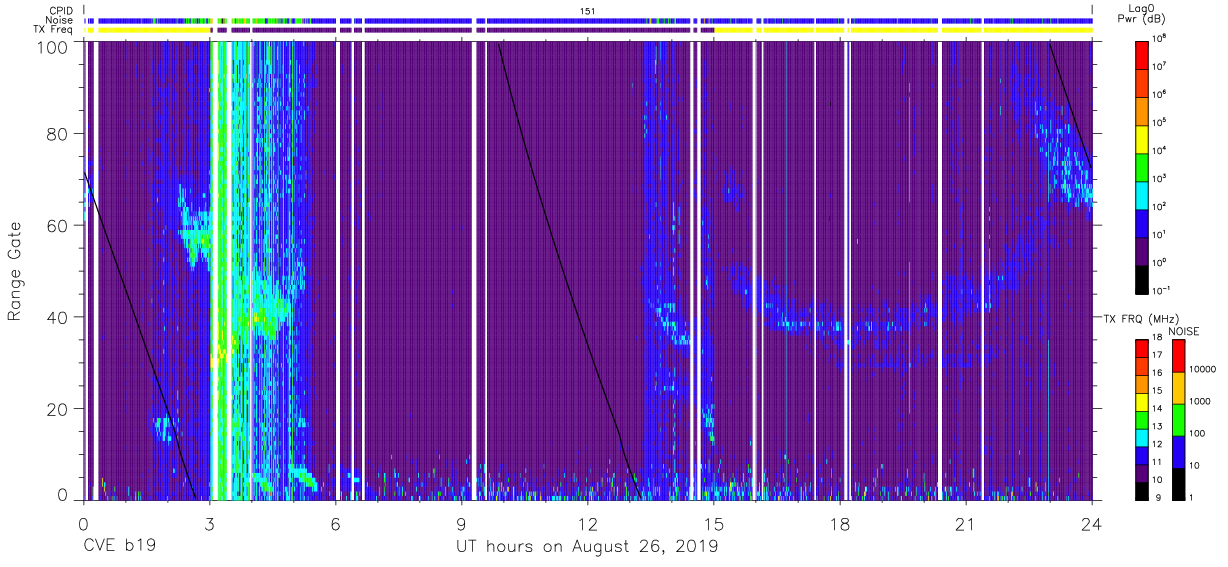The height and width of the screenshot is (567, 1228).
Task: Click the CPID value '151' above the plot
Action: click(588, 10)
